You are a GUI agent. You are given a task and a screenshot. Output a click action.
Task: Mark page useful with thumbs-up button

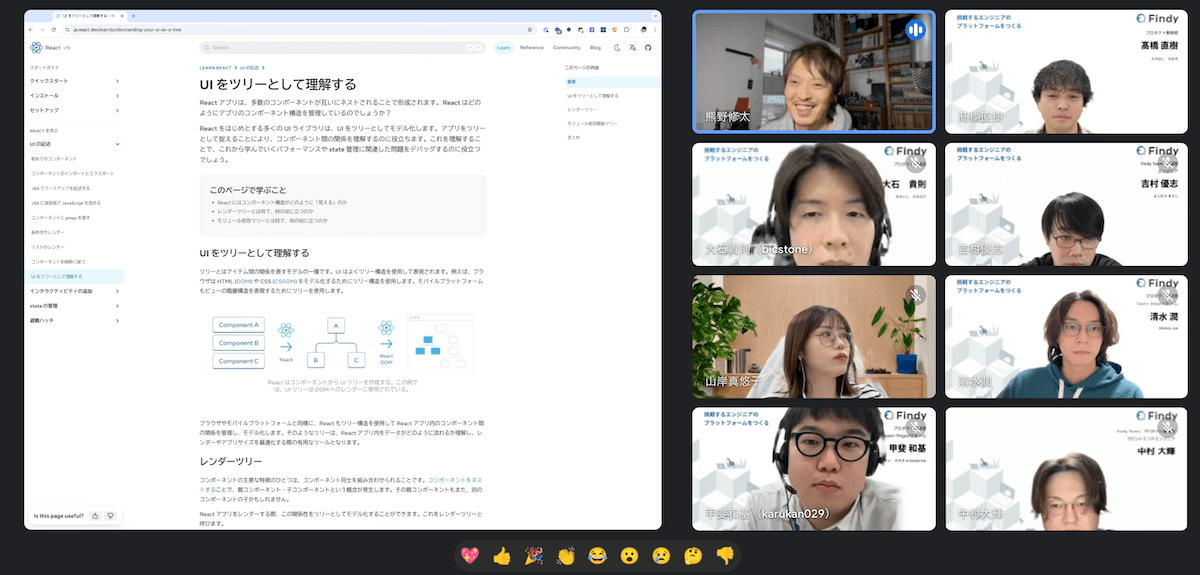point(94,516)
